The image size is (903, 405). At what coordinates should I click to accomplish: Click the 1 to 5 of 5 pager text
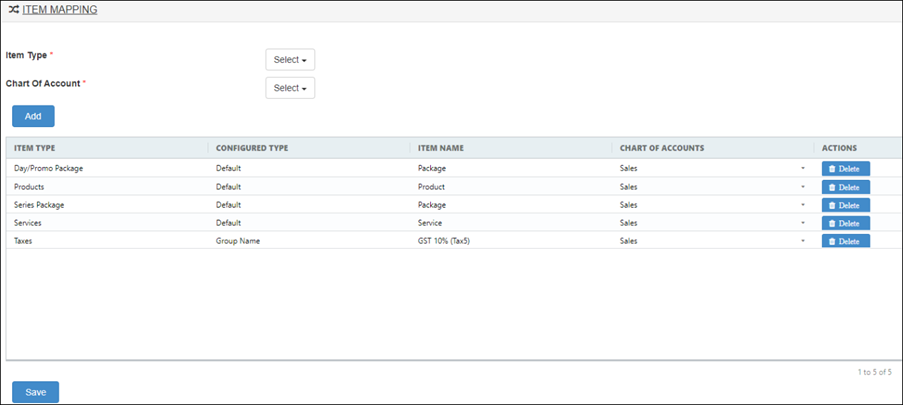[x=874, y=372]
